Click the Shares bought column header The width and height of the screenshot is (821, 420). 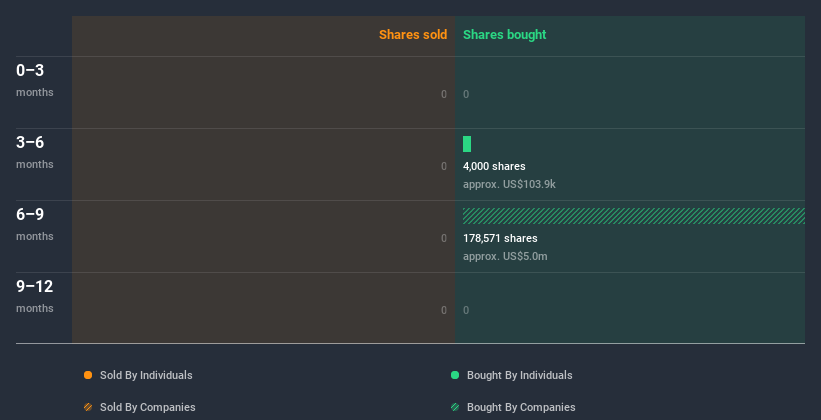click(x=505, y=35)
